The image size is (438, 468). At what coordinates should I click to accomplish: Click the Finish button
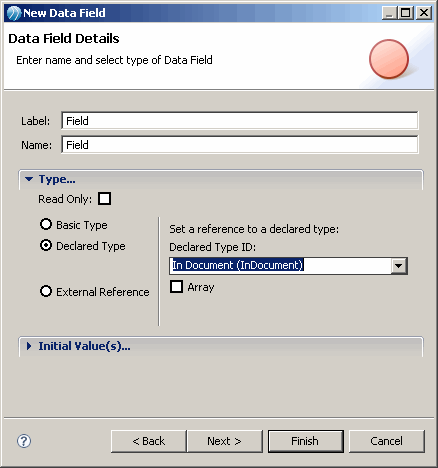tap(305, 441)
